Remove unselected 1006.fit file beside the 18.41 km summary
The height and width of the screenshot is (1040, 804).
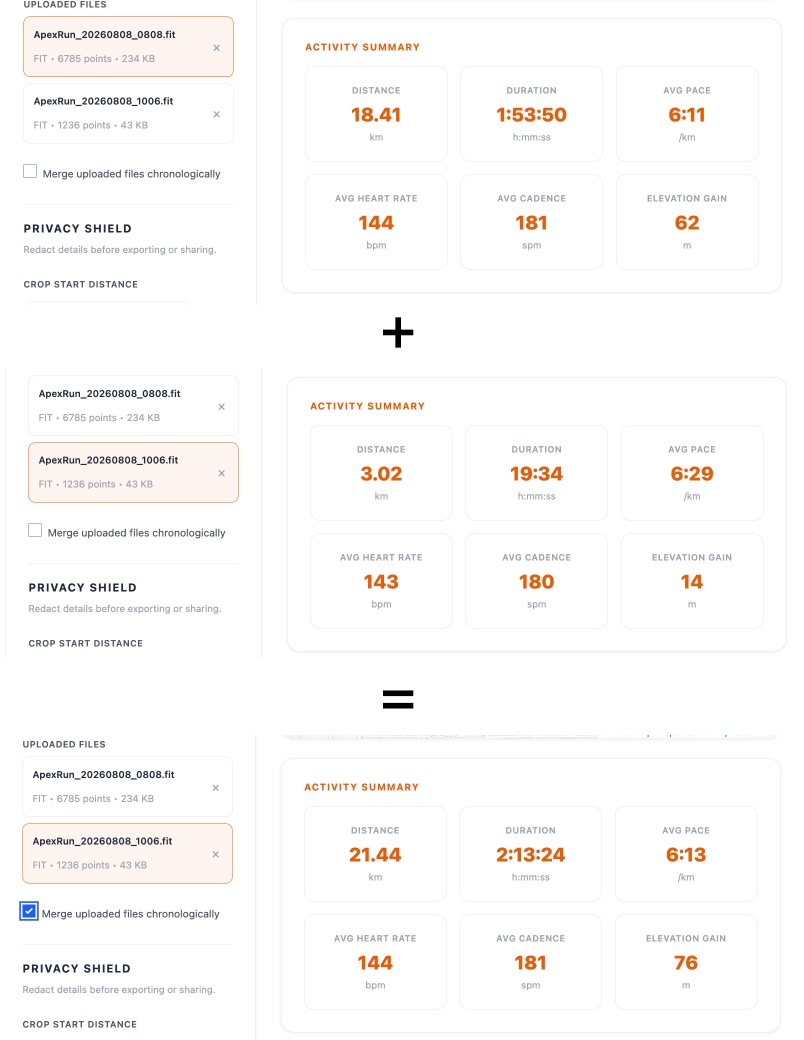point(216,114)
